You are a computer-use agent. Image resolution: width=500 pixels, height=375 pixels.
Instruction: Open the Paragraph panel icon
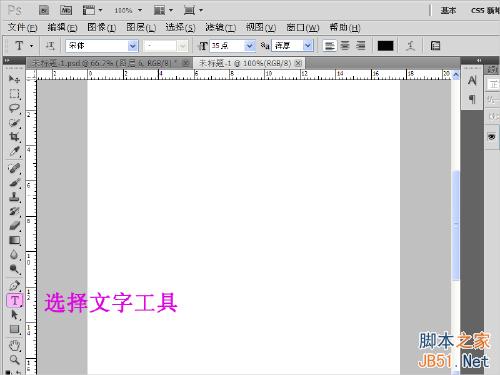(x=472, y=99)
